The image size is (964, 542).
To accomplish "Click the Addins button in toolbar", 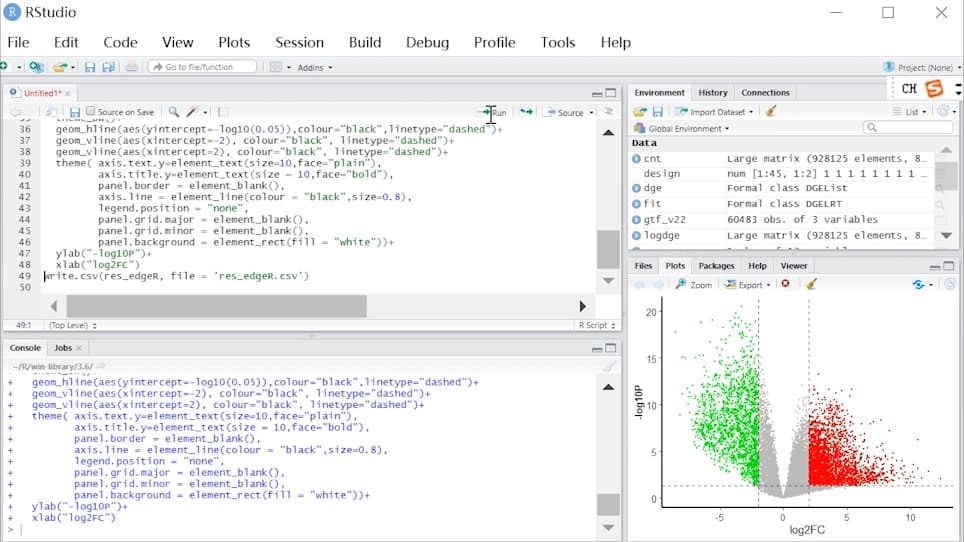I will 314,68.
